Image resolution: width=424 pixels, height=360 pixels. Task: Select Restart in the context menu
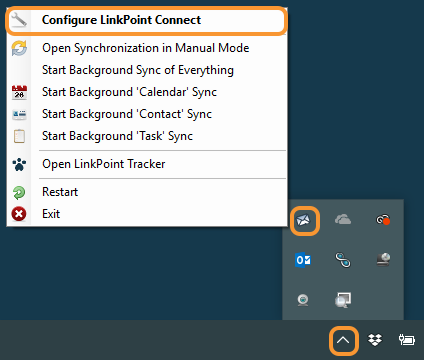click(147, 192)
